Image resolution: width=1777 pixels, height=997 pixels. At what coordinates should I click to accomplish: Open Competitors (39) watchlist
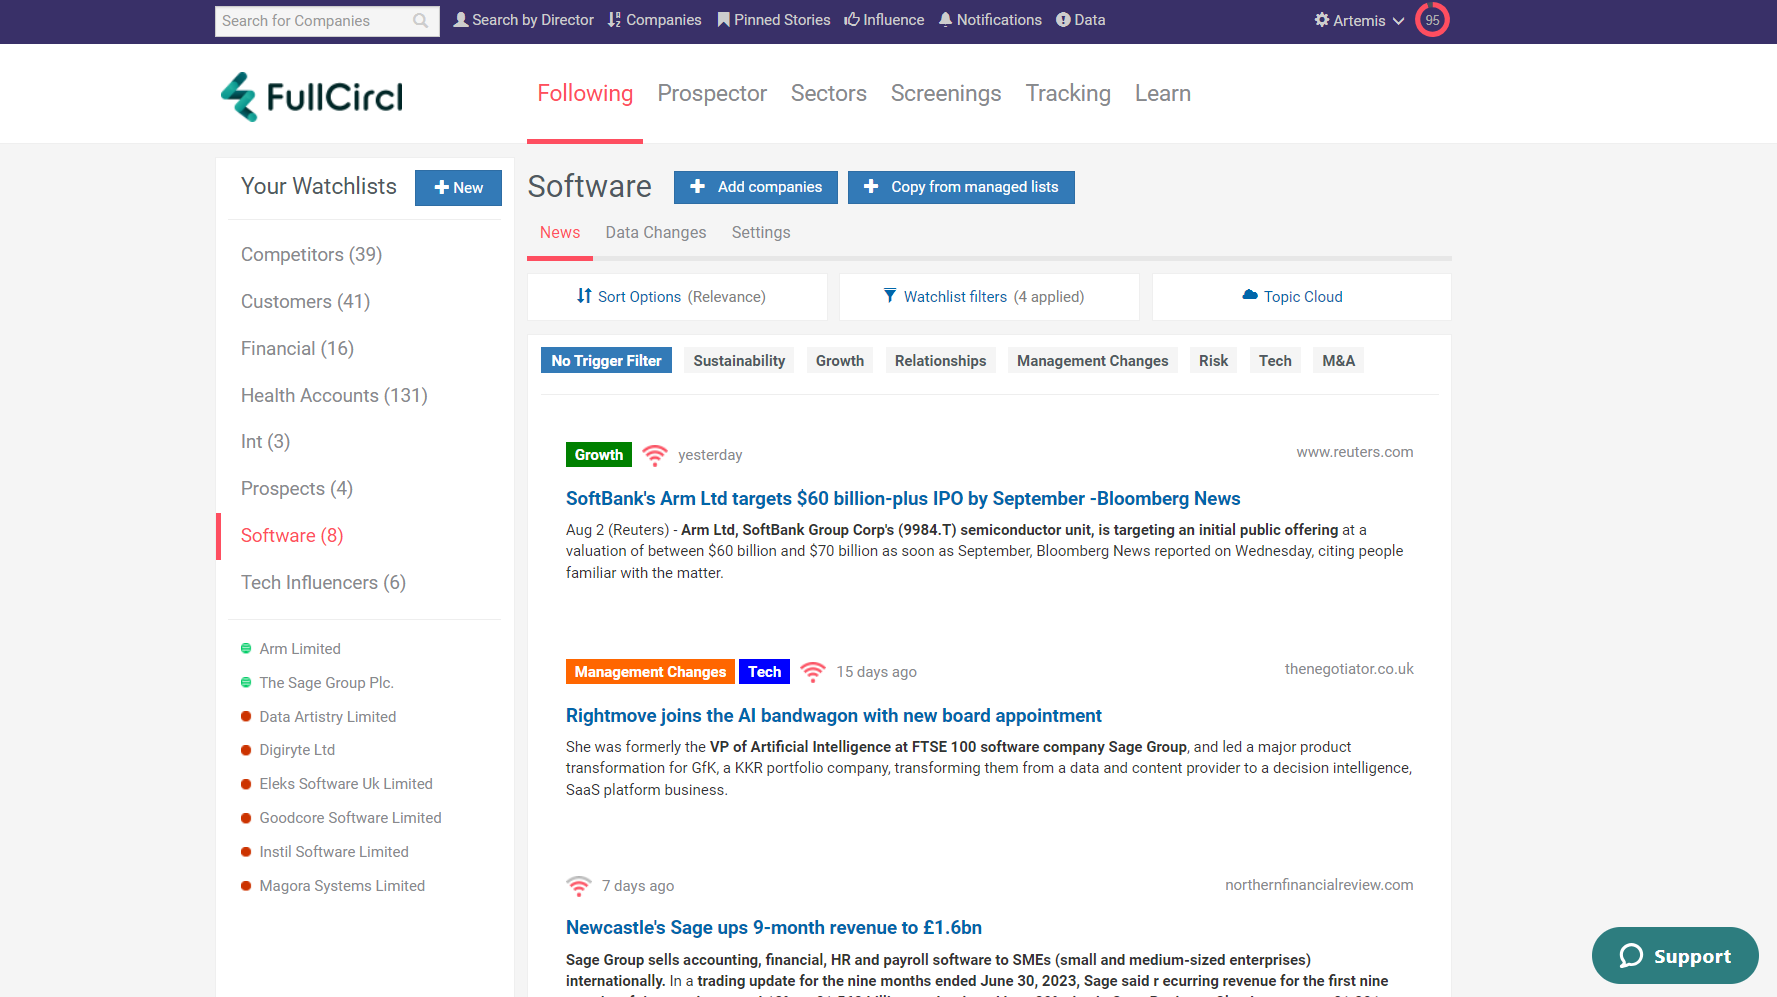click(311, 255)
